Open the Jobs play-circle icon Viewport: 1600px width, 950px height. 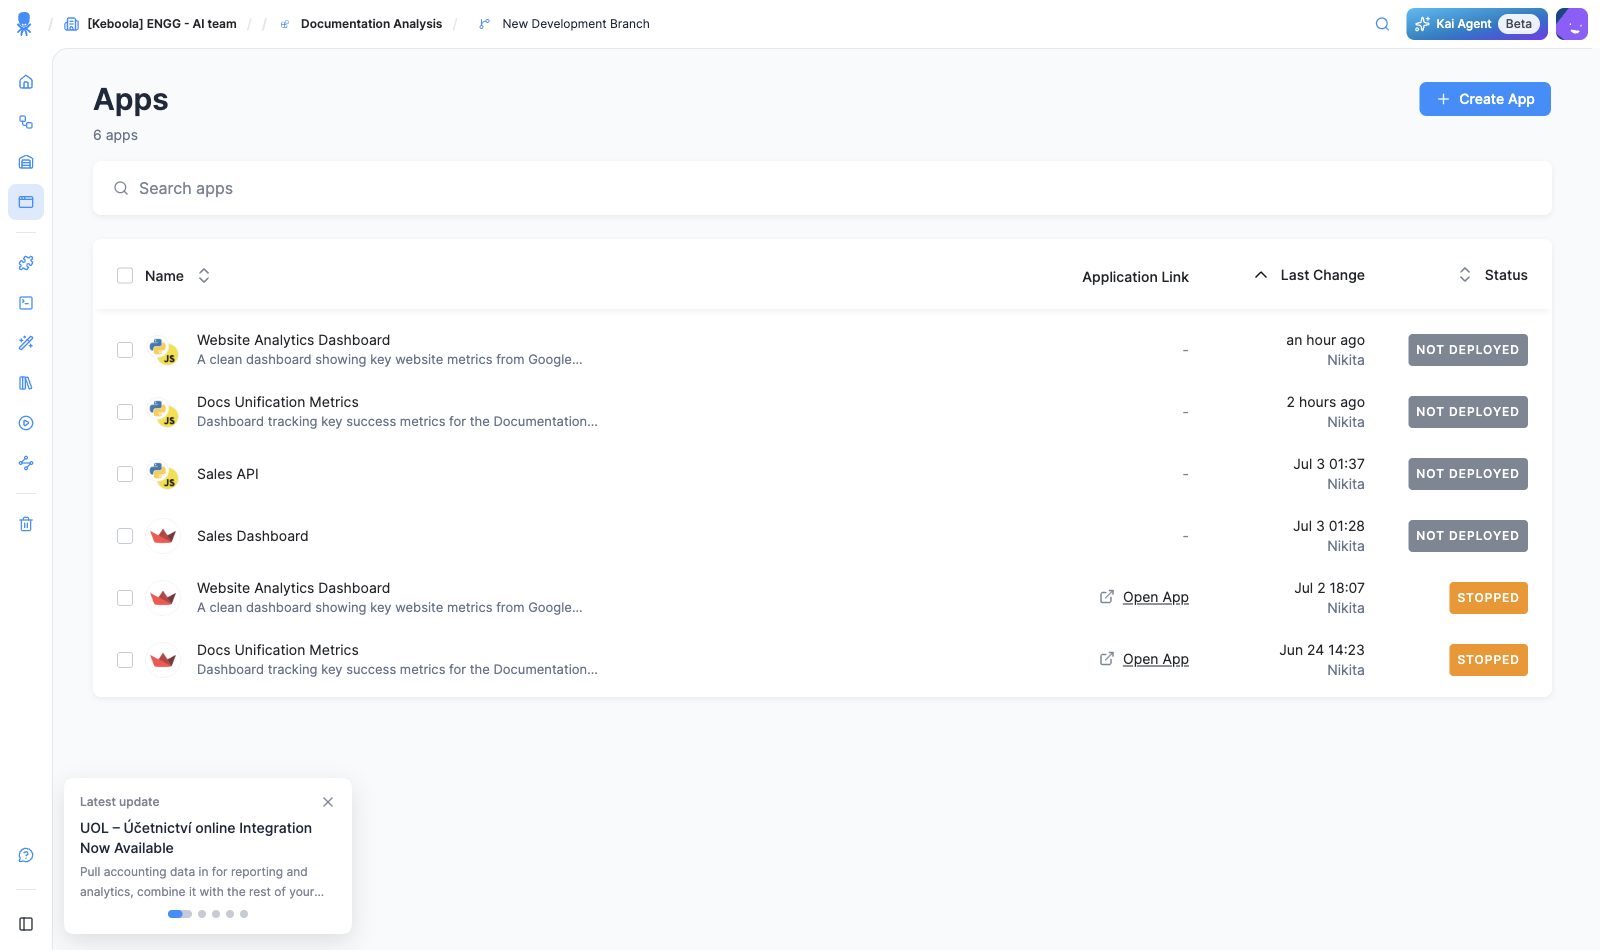pyautogui.click(x=26, y=423)
